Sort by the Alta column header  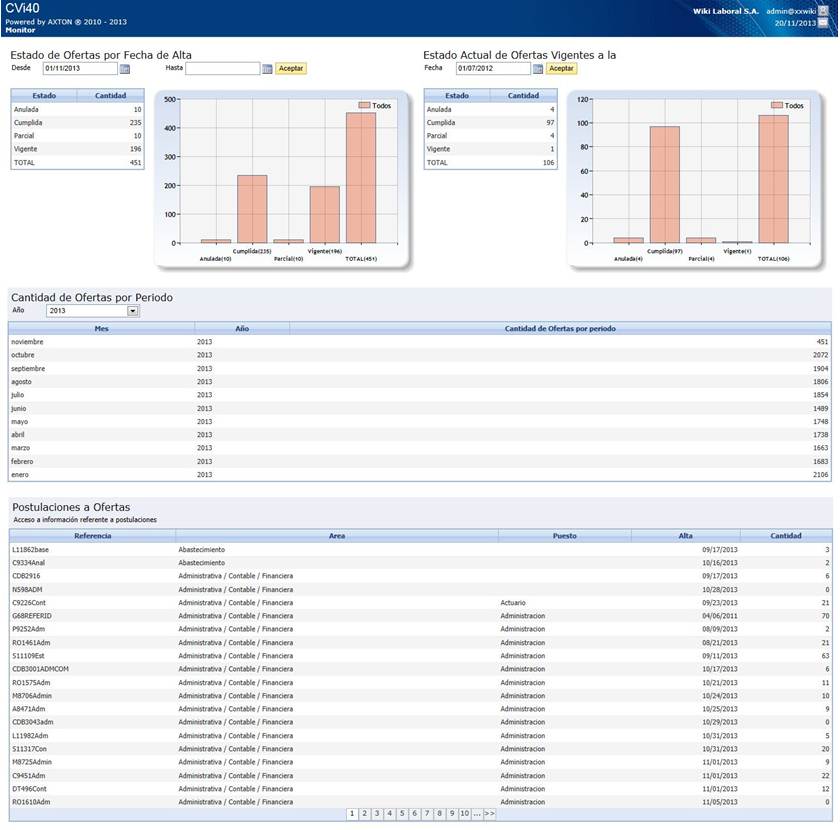pyautogui.click(x=685, y=536)
